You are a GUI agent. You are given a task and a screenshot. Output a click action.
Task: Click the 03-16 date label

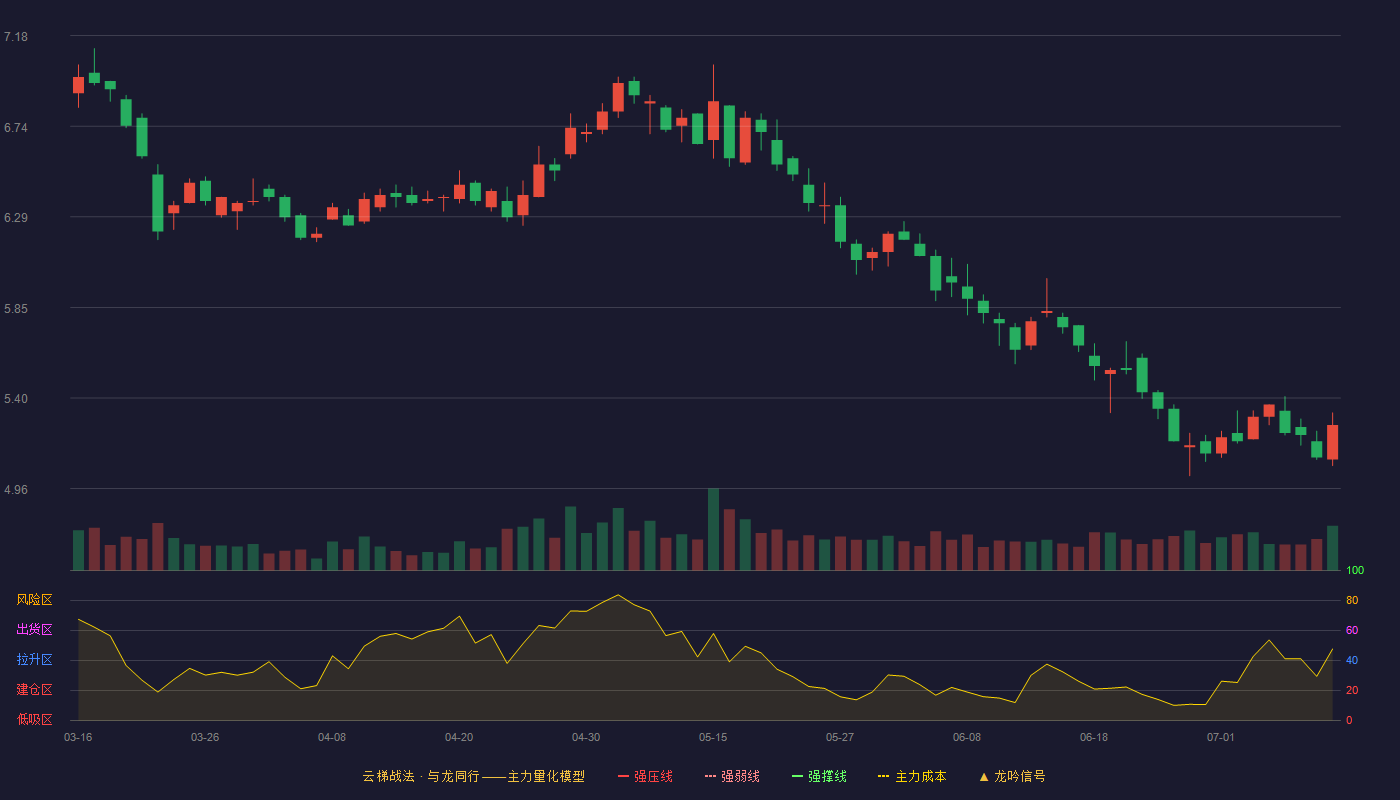[x=78, y=737]
